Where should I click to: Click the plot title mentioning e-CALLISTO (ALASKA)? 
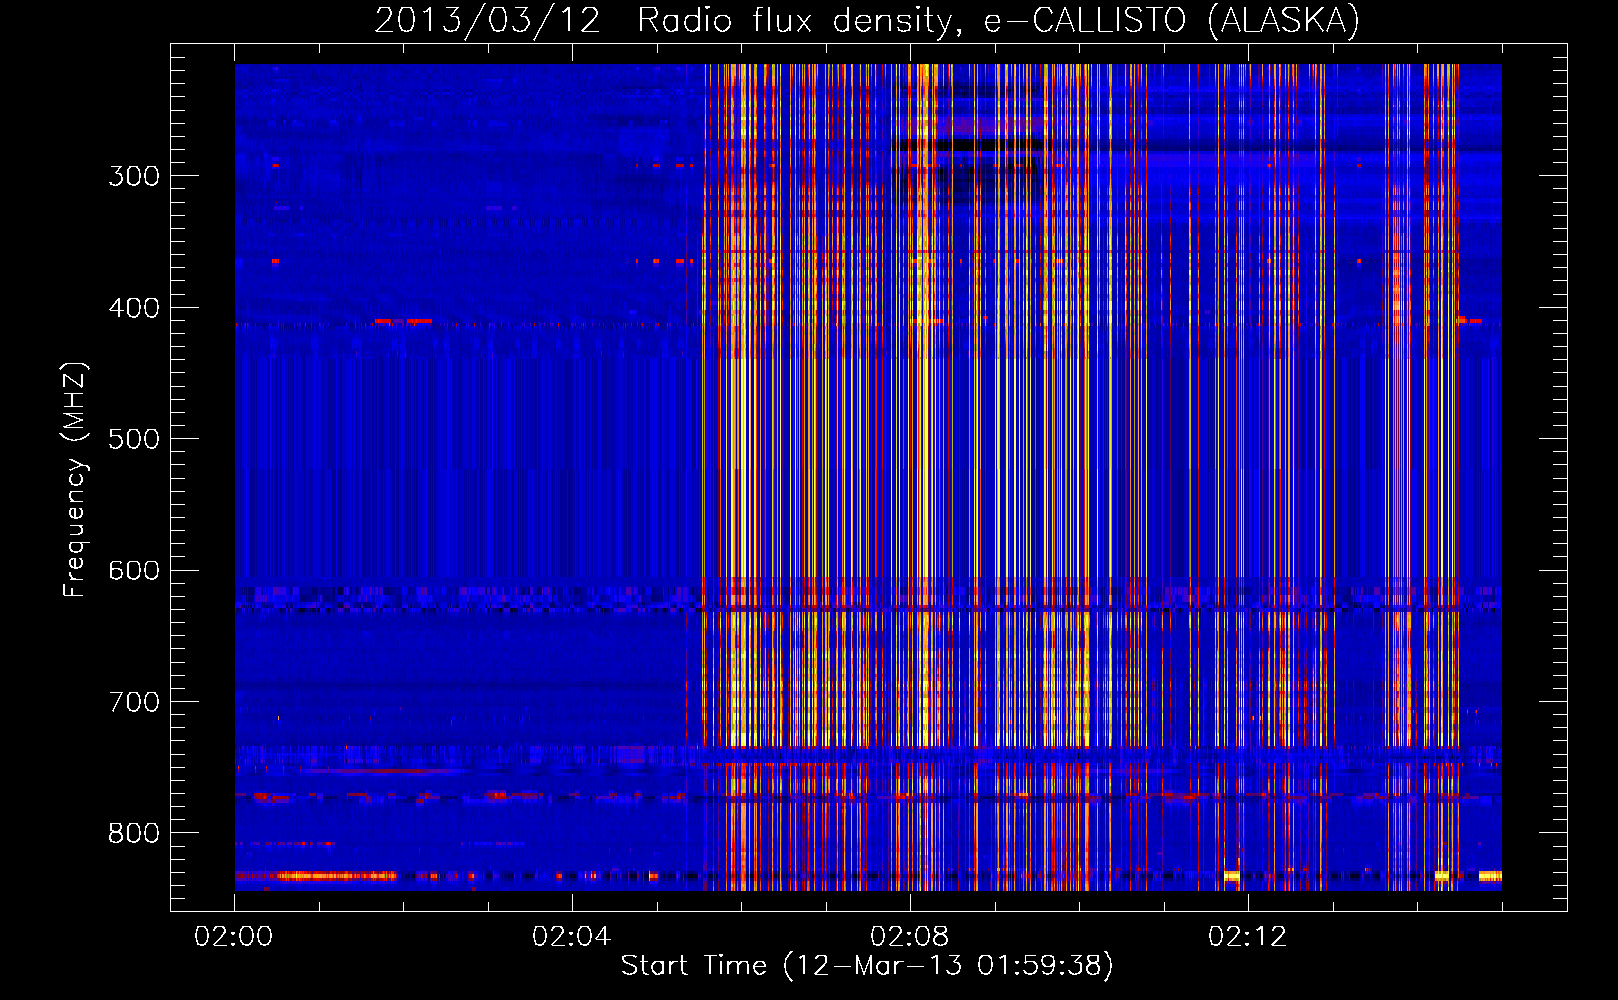[x=867, y=20]
